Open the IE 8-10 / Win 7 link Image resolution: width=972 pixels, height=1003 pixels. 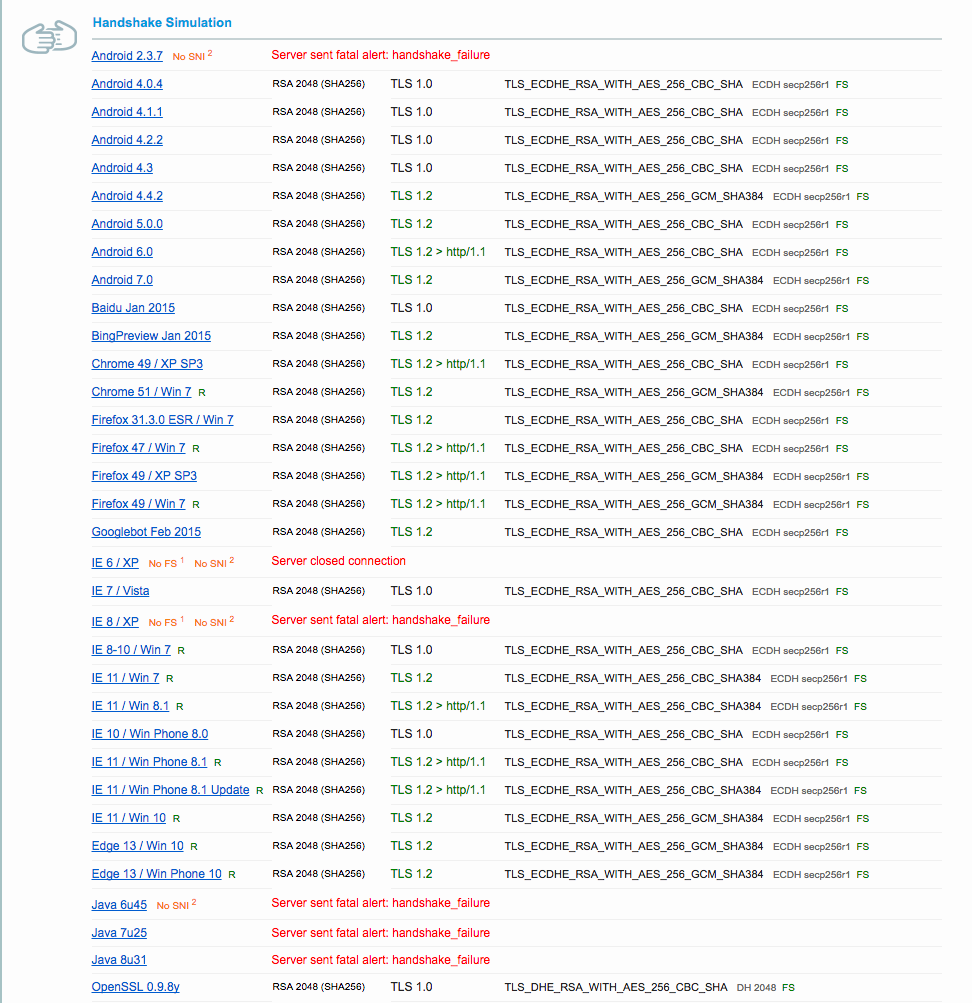(131, 650)
